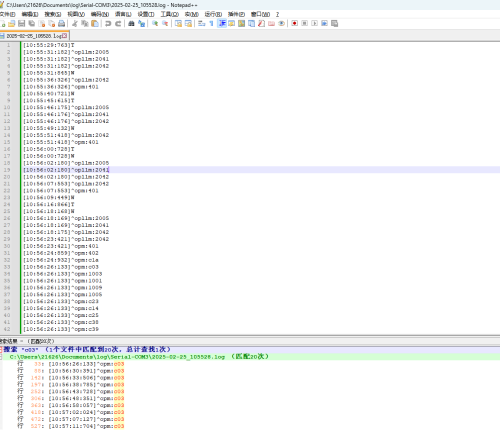Jump to search result on line 33
This screenshot has height=430, width=500.
pos(71,364)
